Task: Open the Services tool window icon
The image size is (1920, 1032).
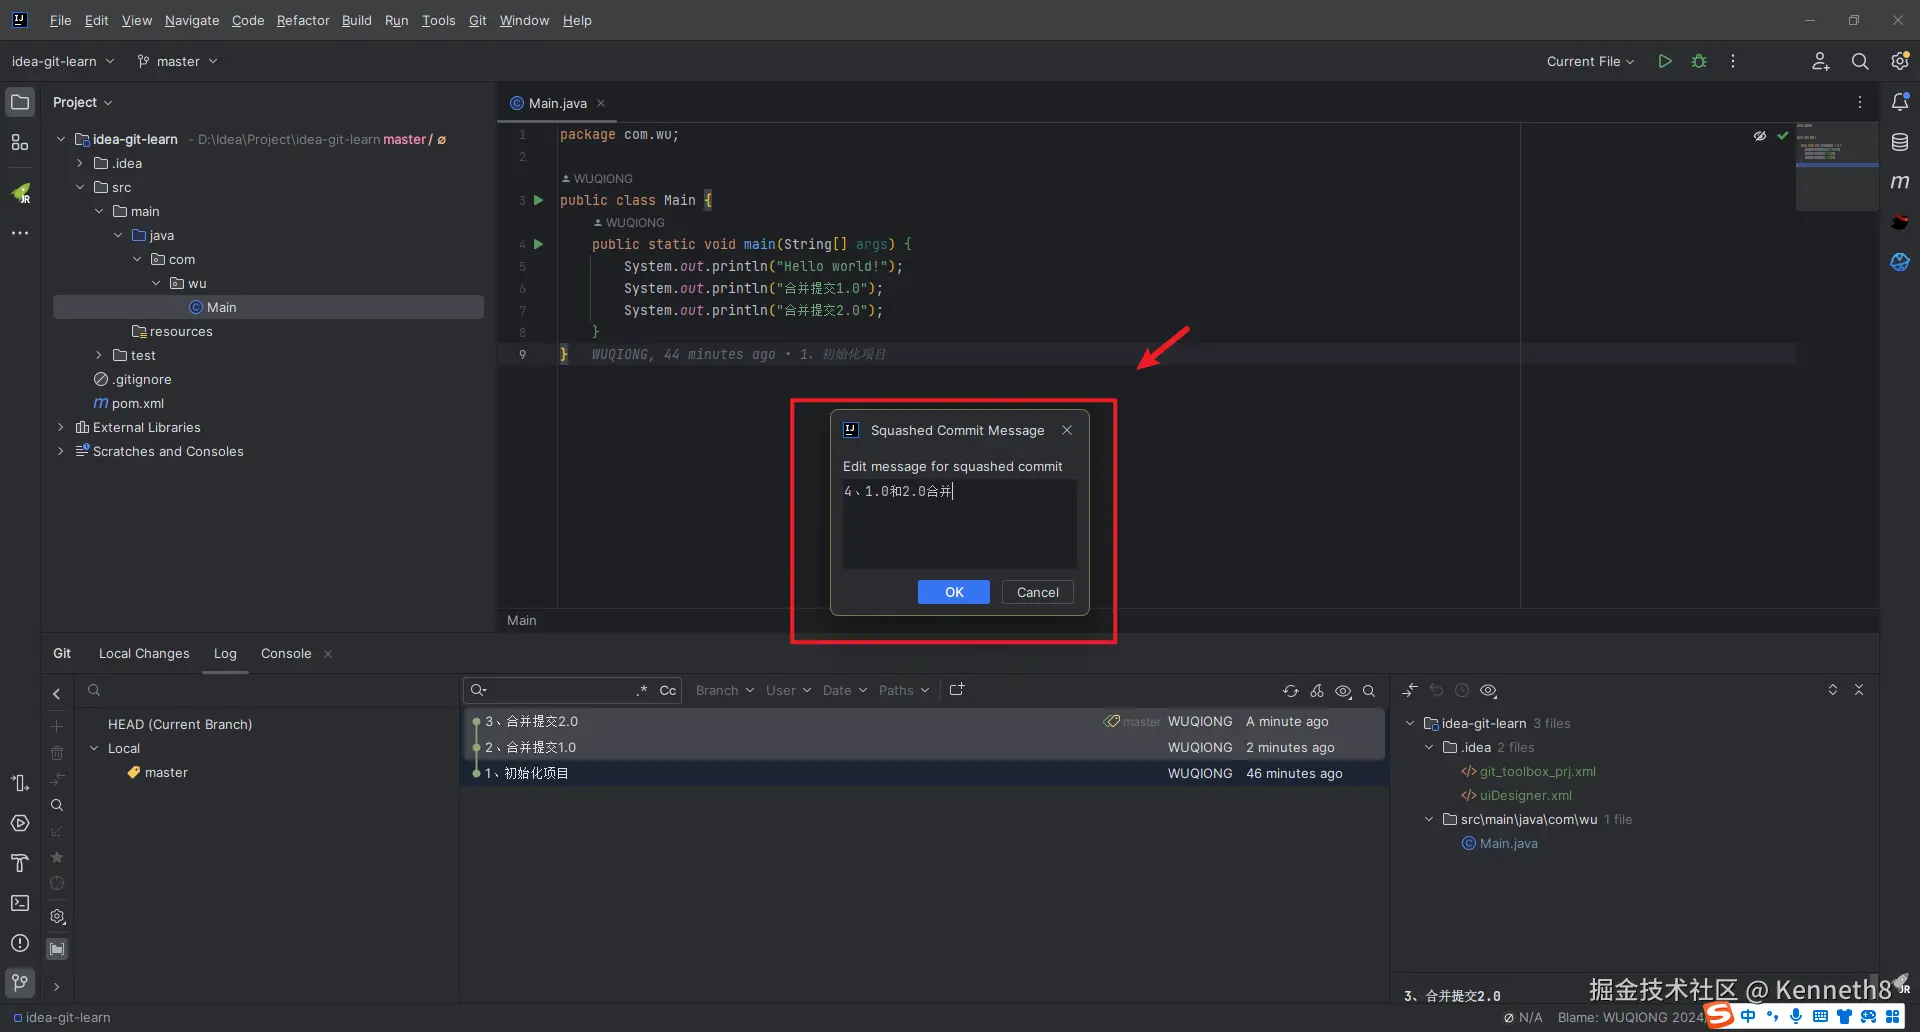Action: [x=20, y=823]
